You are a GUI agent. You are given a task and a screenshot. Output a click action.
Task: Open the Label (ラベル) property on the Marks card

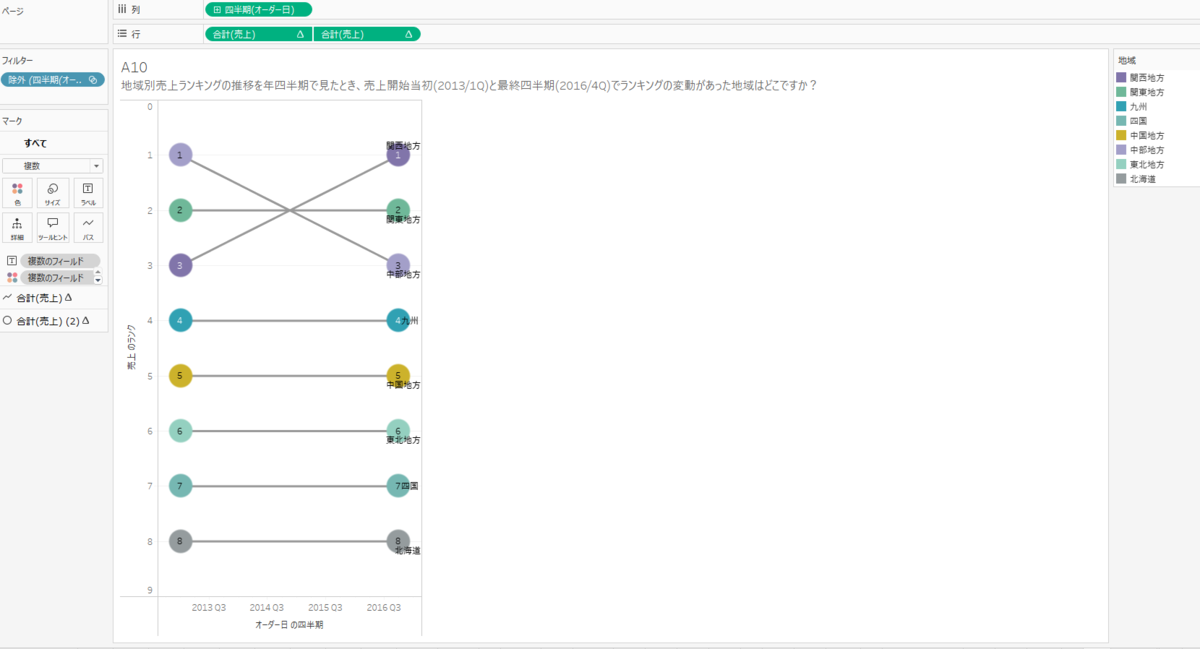pos(88,192)
